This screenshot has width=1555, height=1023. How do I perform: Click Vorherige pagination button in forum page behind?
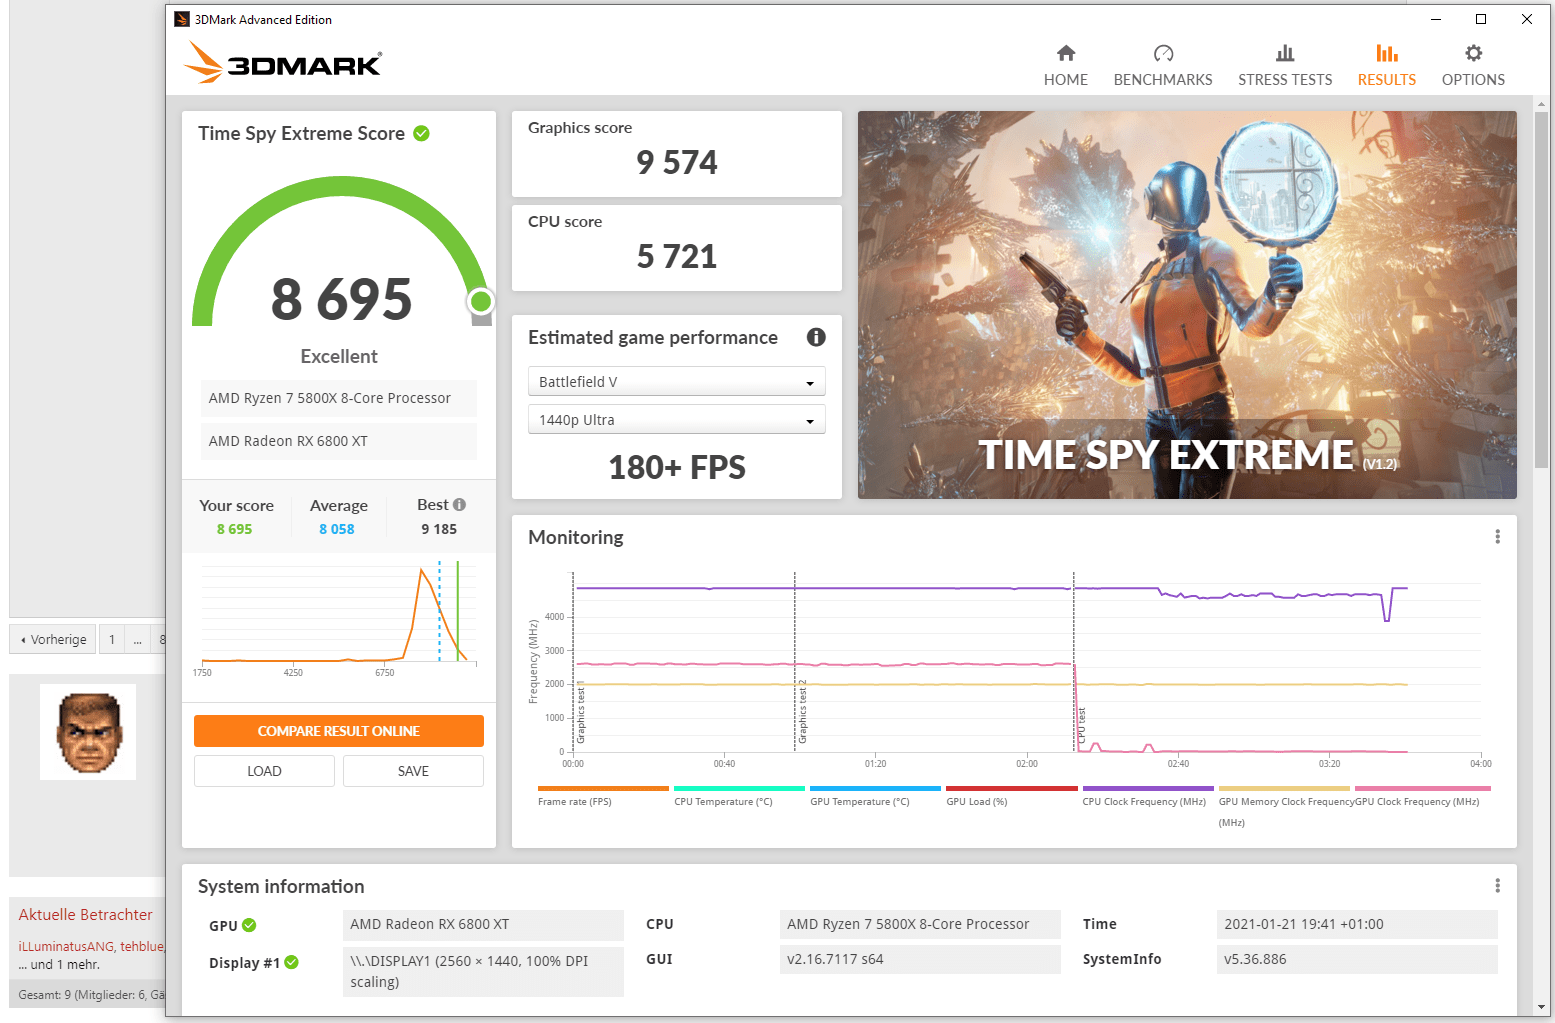pos(53,639)
